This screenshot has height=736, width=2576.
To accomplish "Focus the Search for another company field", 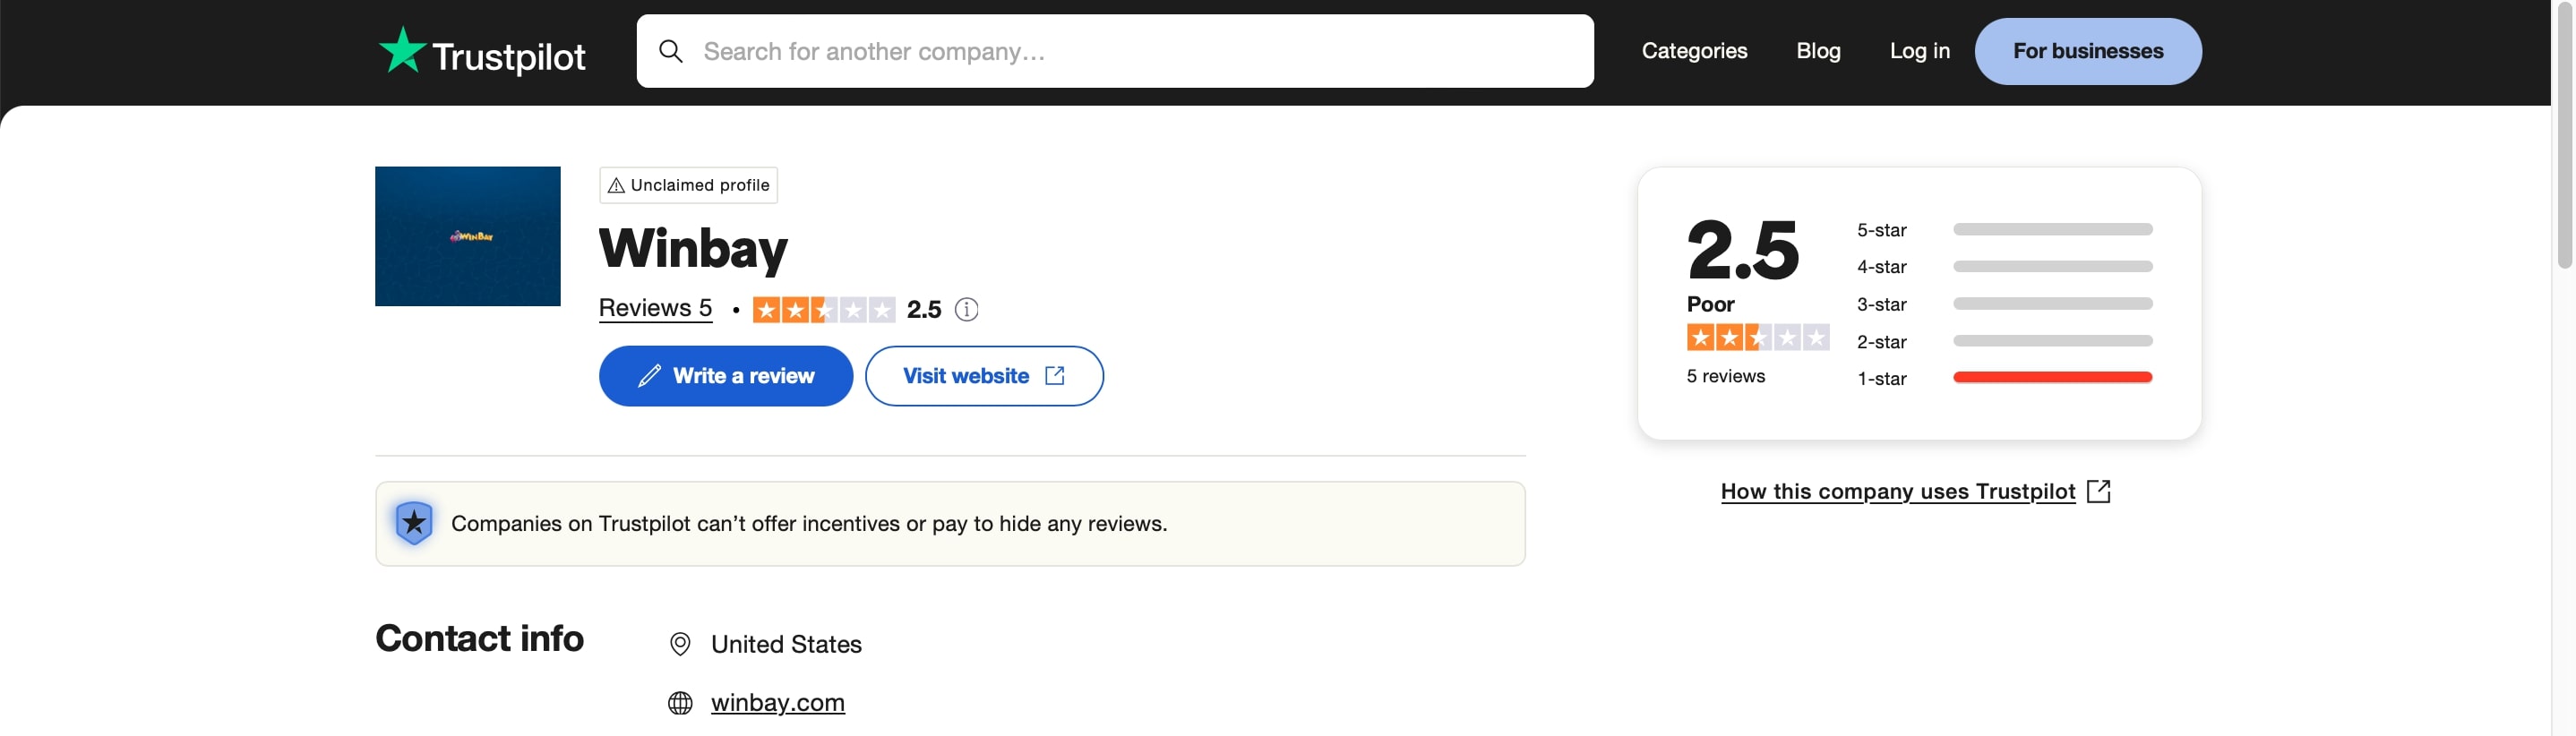I will [x=1115, y=51].
